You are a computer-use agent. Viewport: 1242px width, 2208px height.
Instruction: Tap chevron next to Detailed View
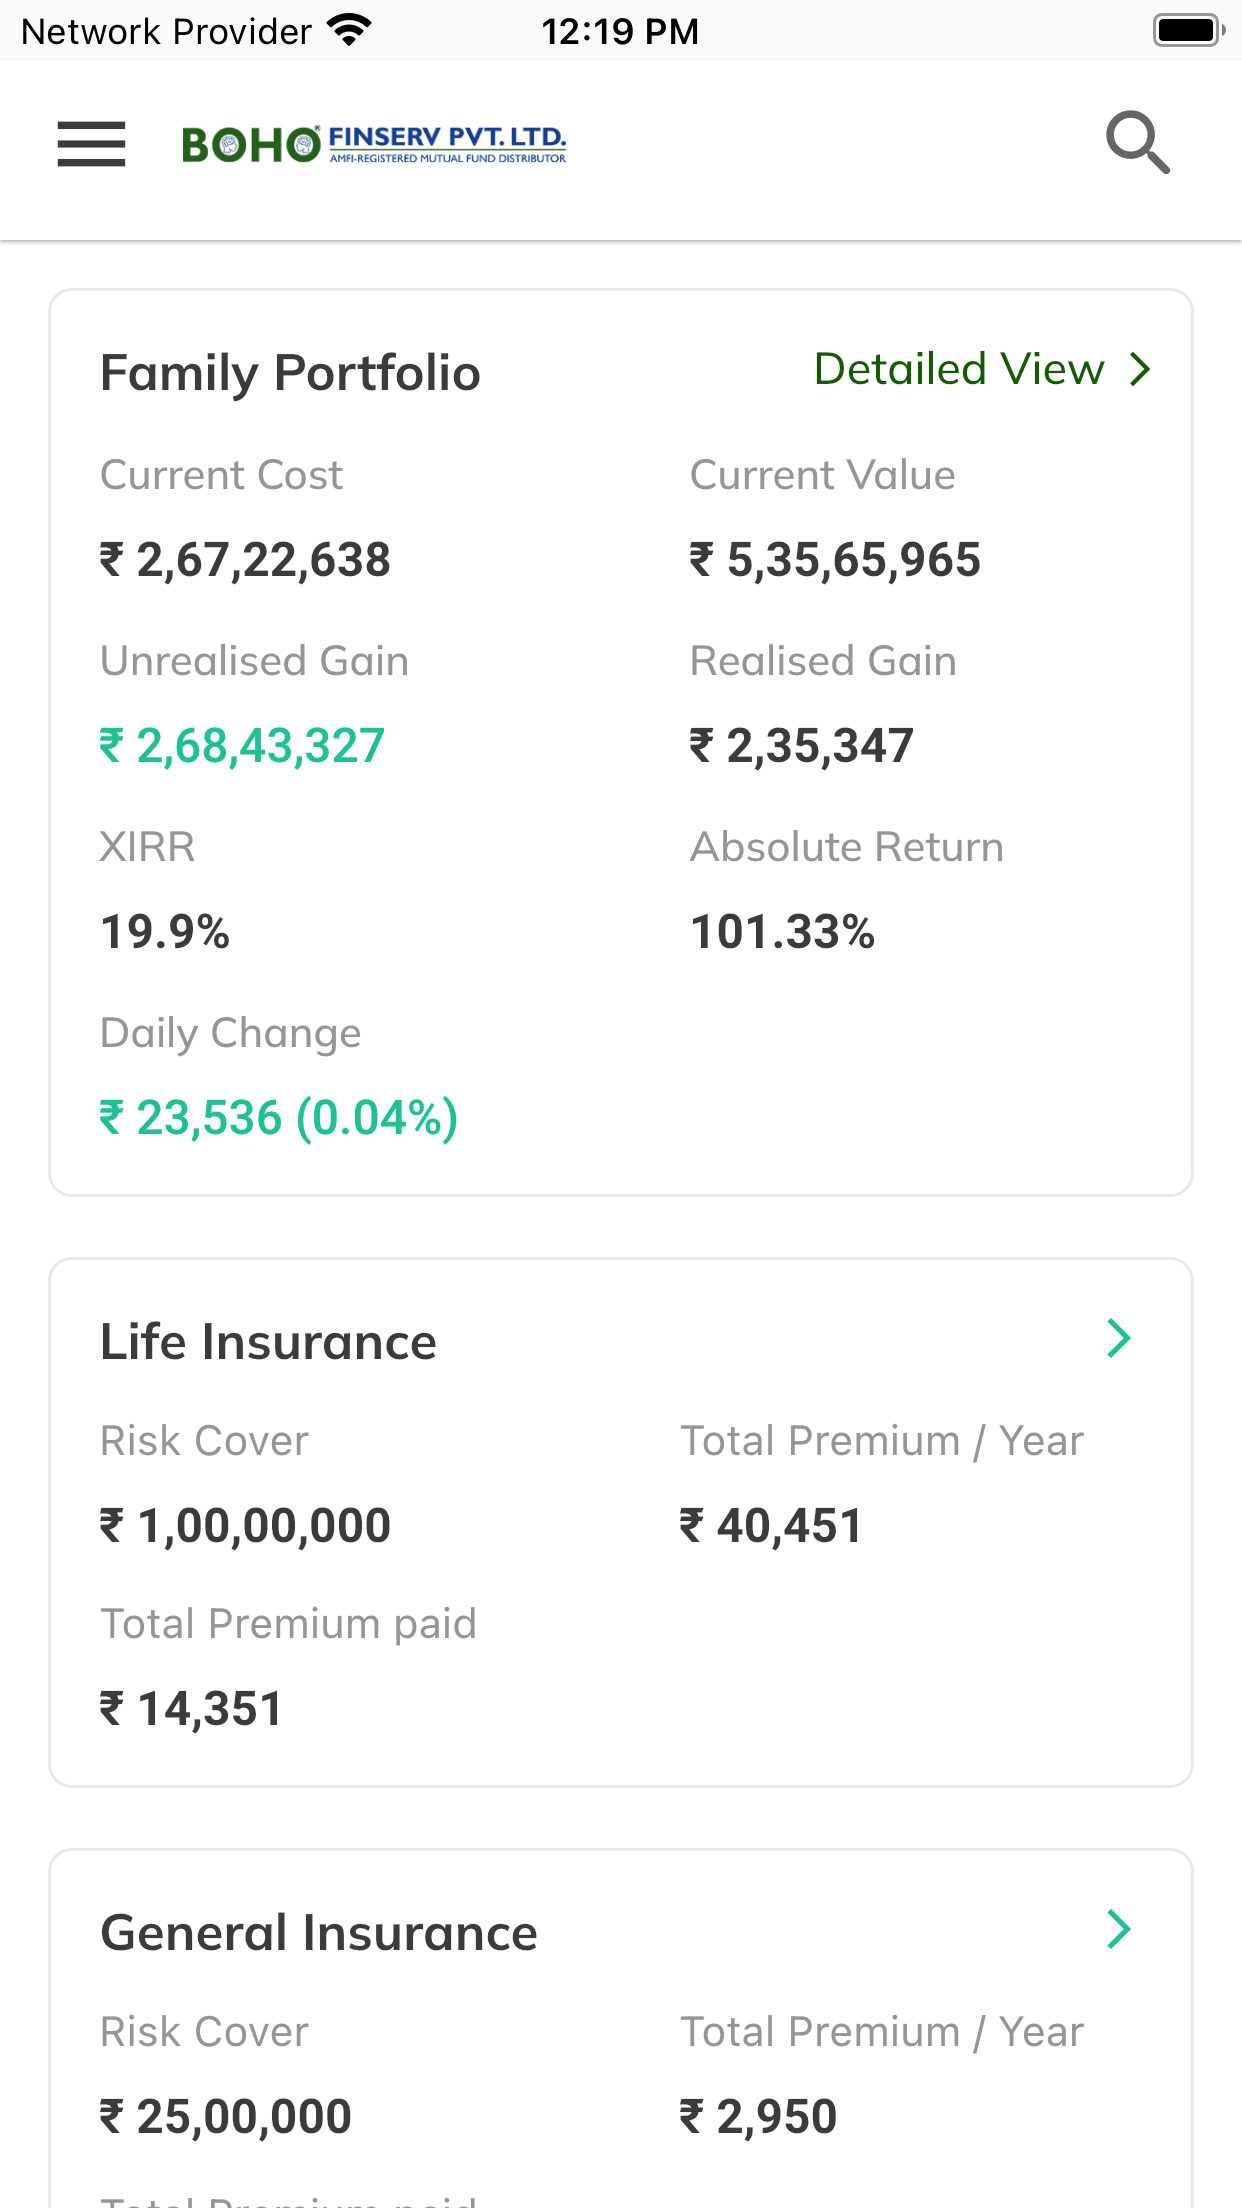click(x=1140, y=369)
